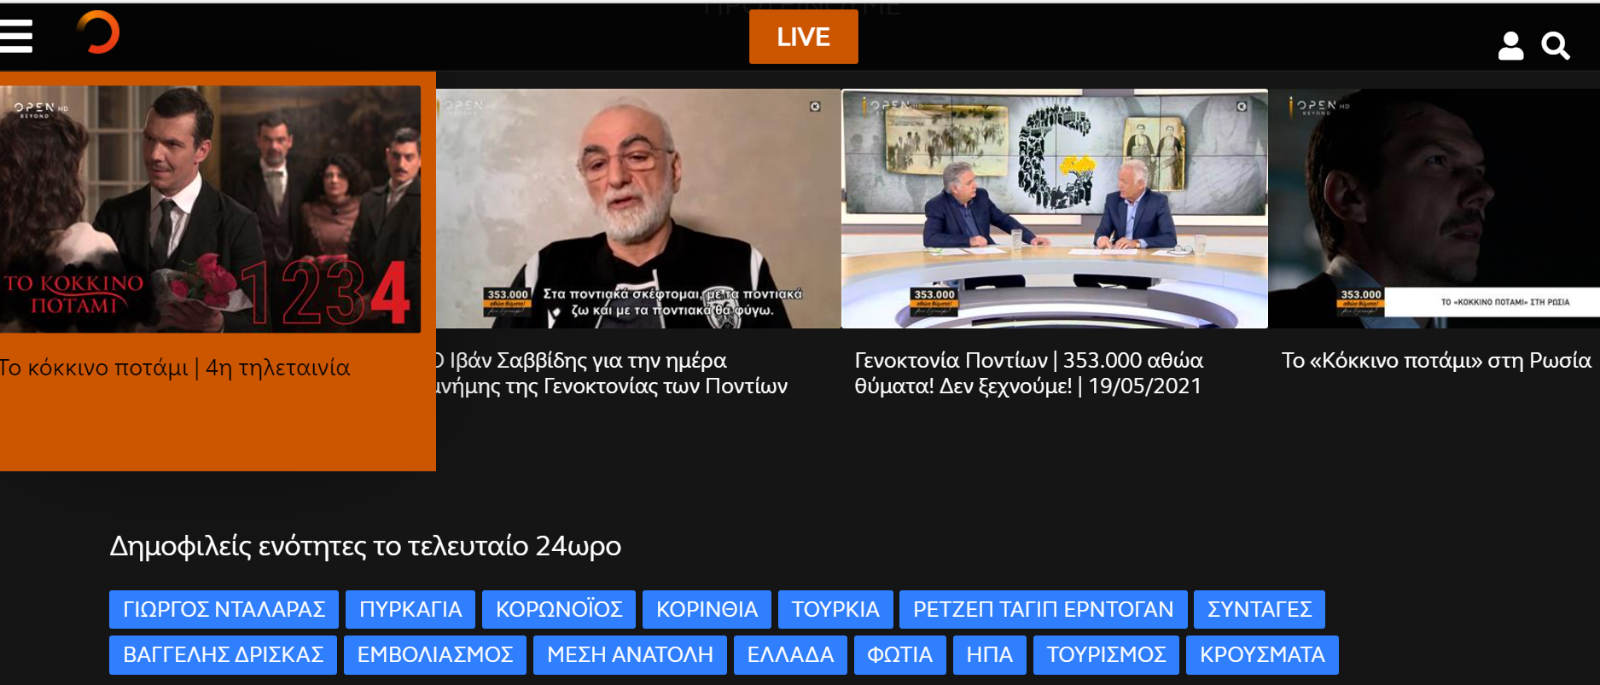Open the Το κόκκινο ποτάμι 4η τηλεταινία thumbnail
Viewport: 1600px width, 685px height.
[x=210, y=209]
